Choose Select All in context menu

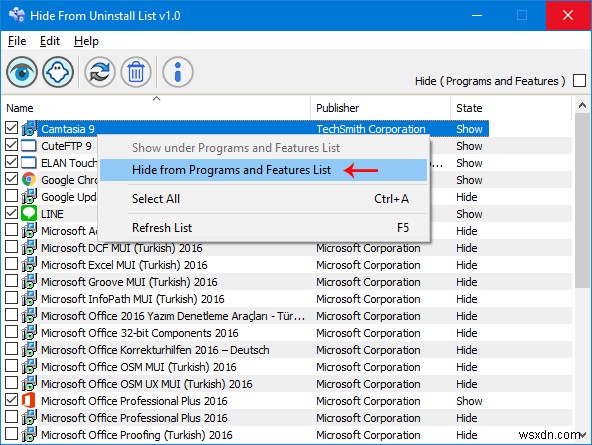pos(264,199)
